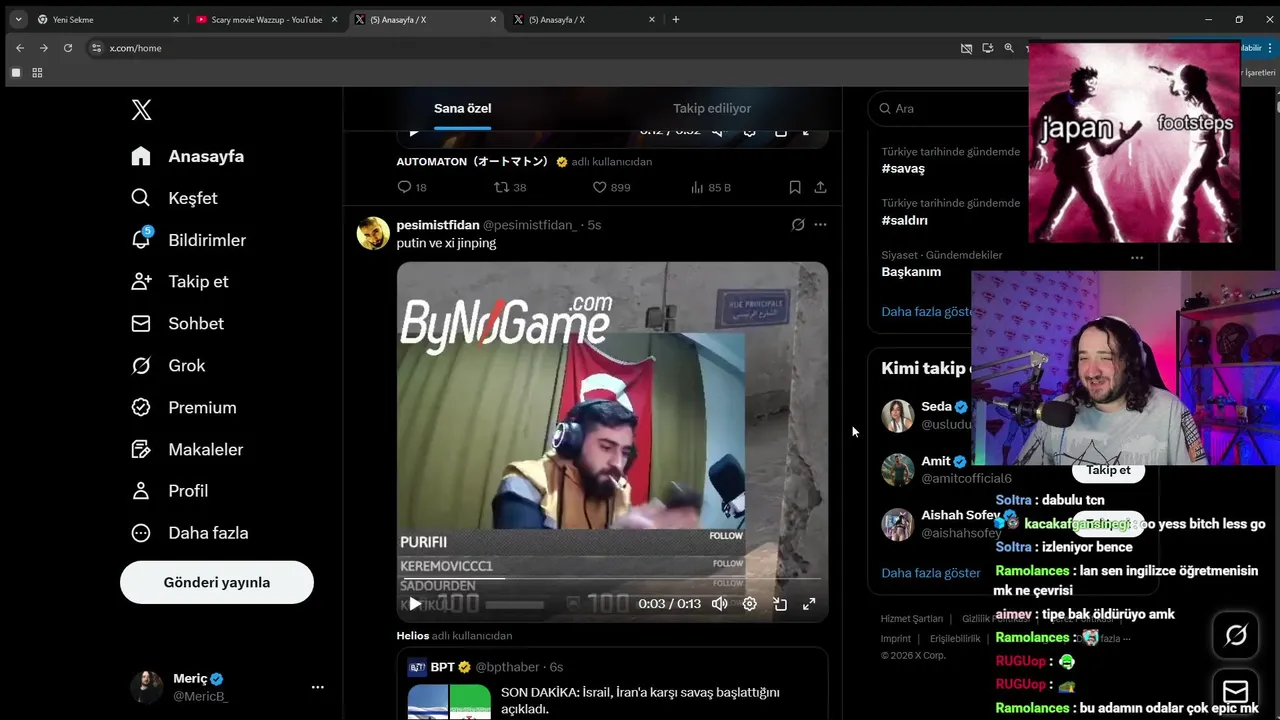Open Başkanım trending topic
This screenshot has height=720, width=1280.
pos(911,271)
